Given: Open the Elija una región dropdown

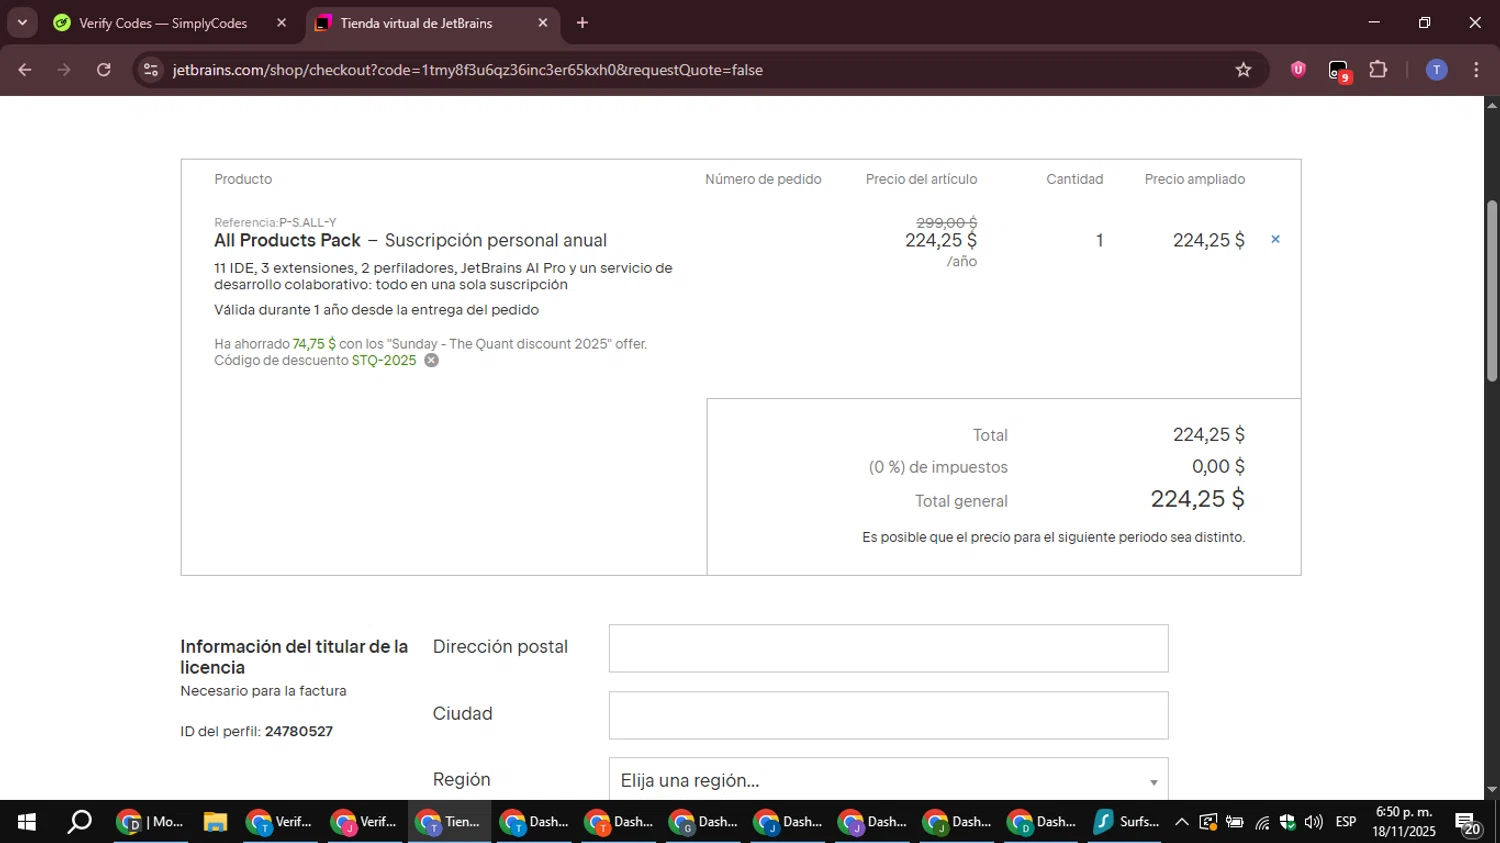Looking at the screenshot, I should click(888, 779).
